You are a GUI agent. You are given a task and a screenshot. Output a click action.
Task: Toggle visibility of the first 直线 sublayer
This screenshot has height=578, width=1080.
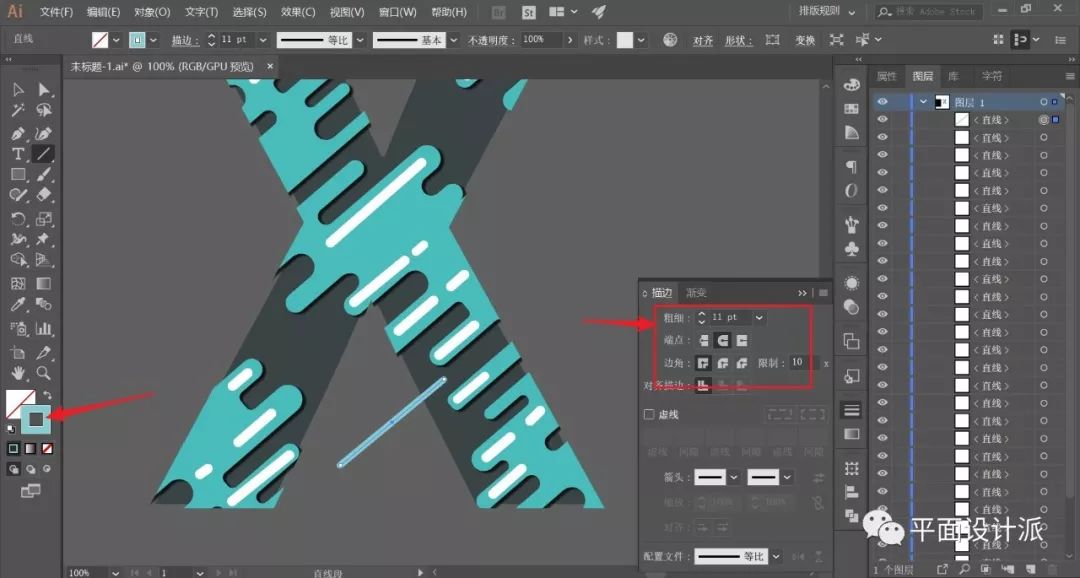[x=882, y=120]
